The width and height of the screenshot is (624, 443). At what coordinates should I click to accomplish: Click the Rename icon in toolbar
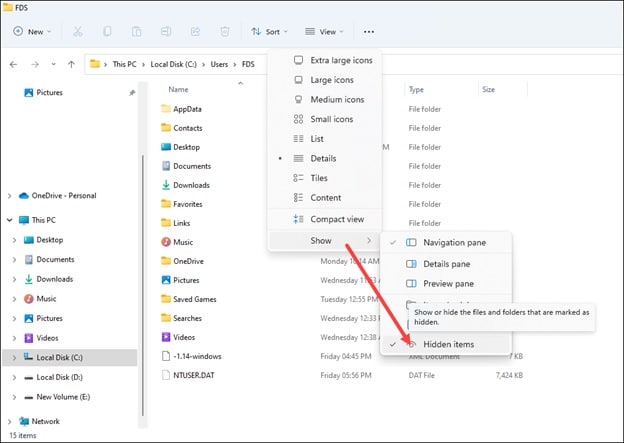click(x=167, y=31)
